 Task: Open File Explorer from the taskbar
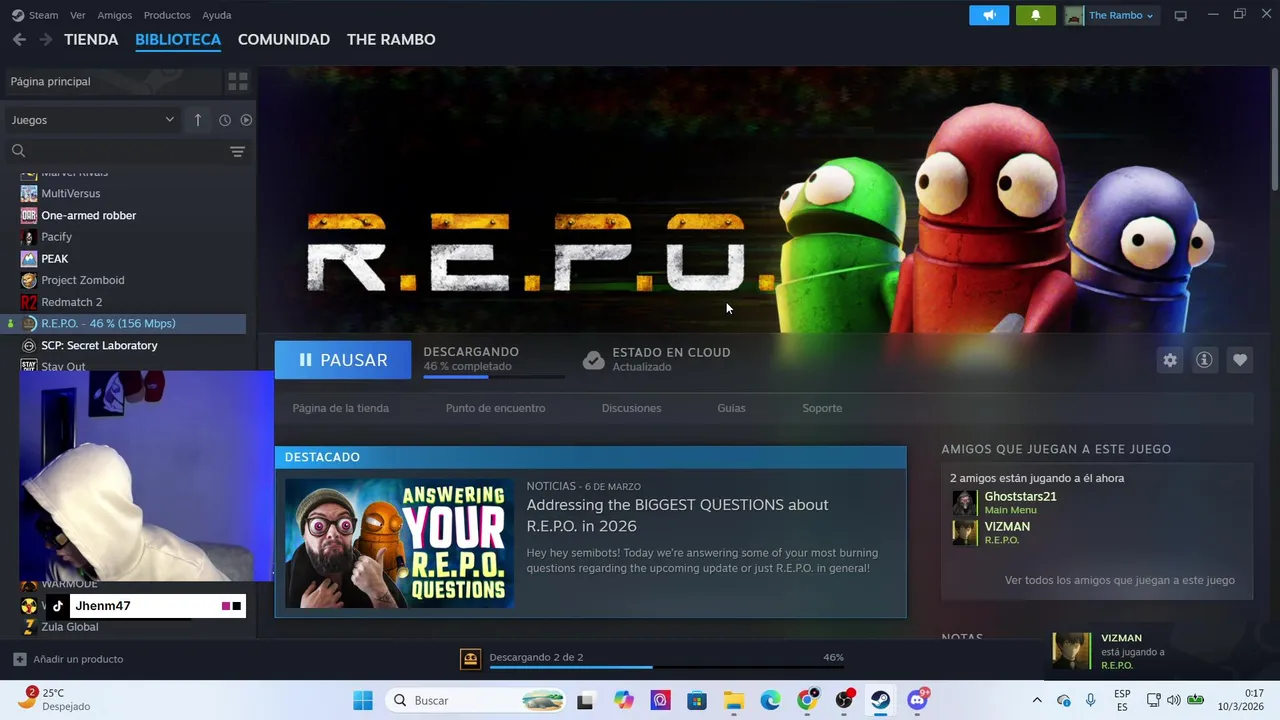coord(733,700)
